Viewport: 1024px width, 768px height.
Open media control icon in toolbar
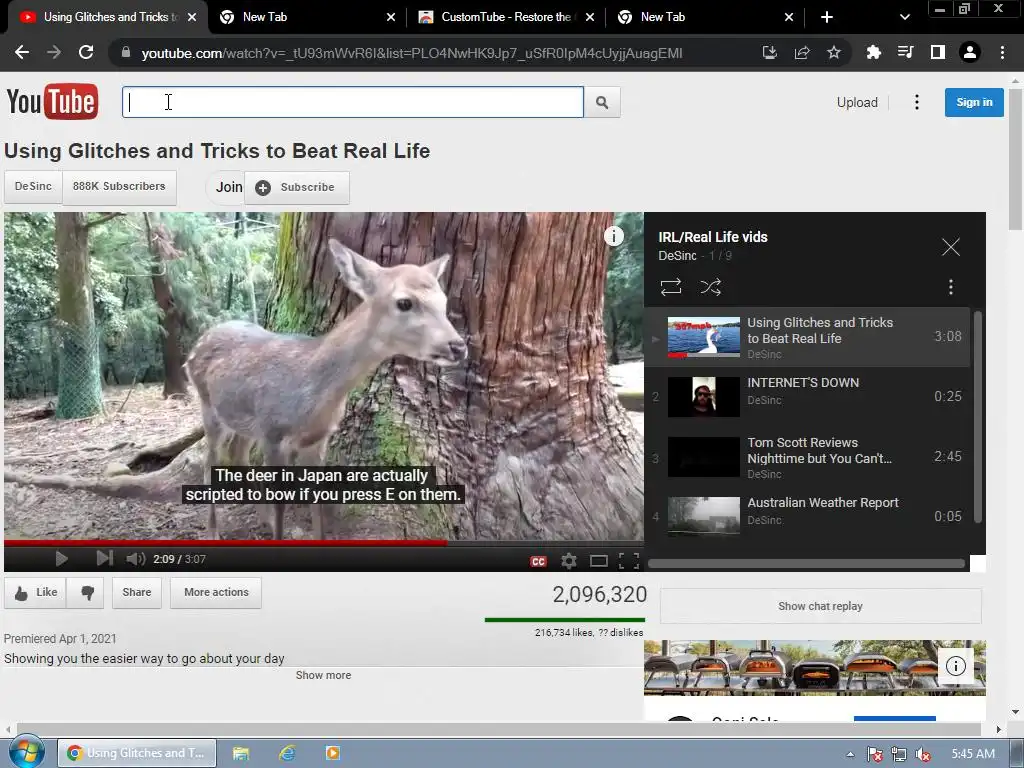(x=905, y=52)
